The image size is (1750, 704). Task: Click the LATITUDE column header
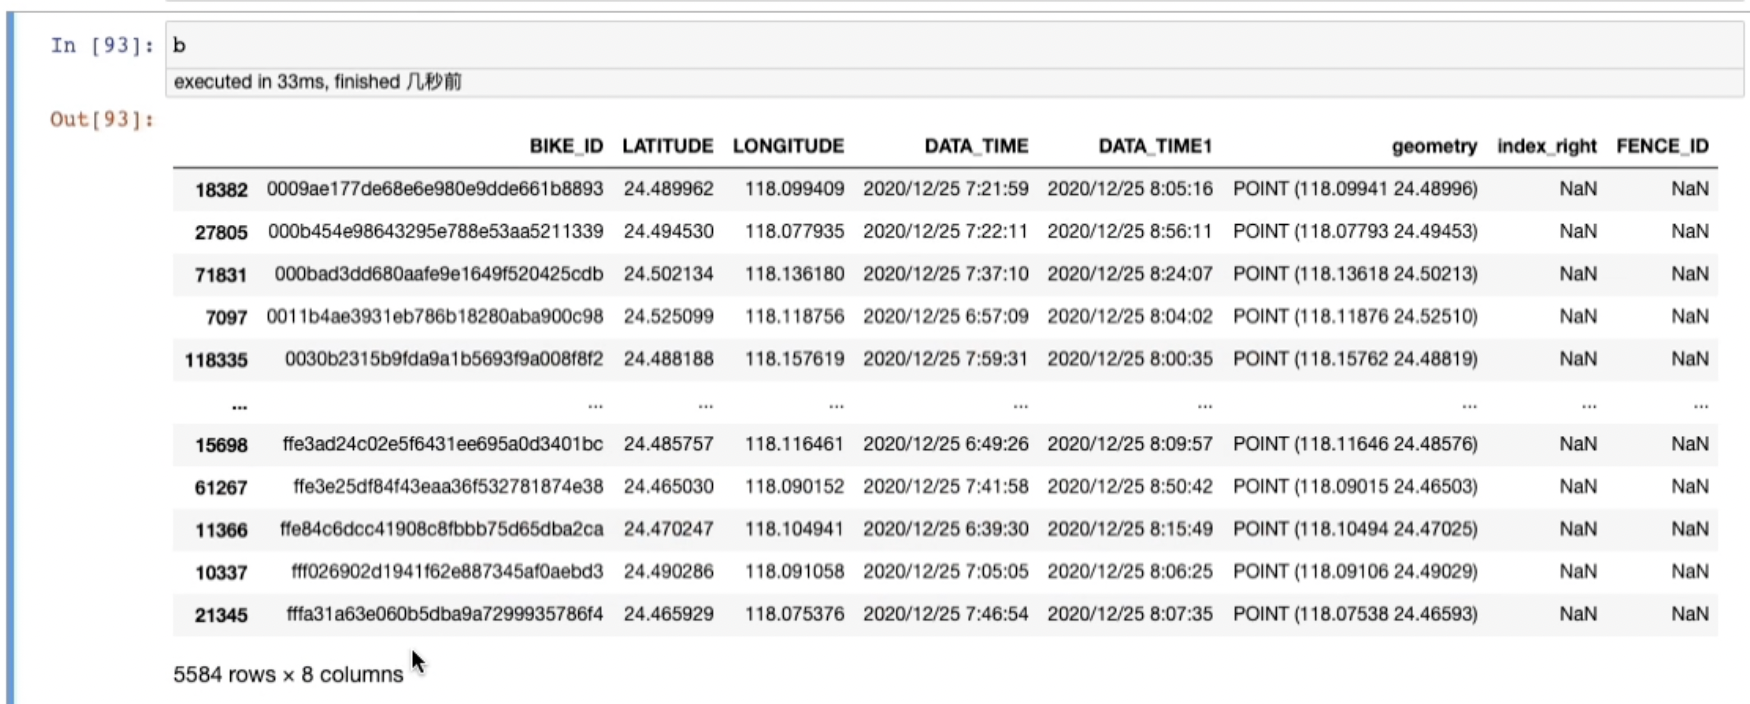pyautogui.click(x=667, y=146)
